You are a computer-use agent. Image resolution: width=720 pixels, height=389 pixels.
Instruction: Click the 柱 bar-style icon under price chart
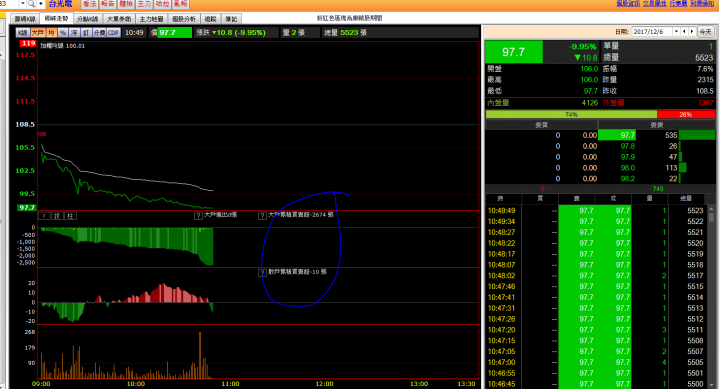click(x=70, y=216)
